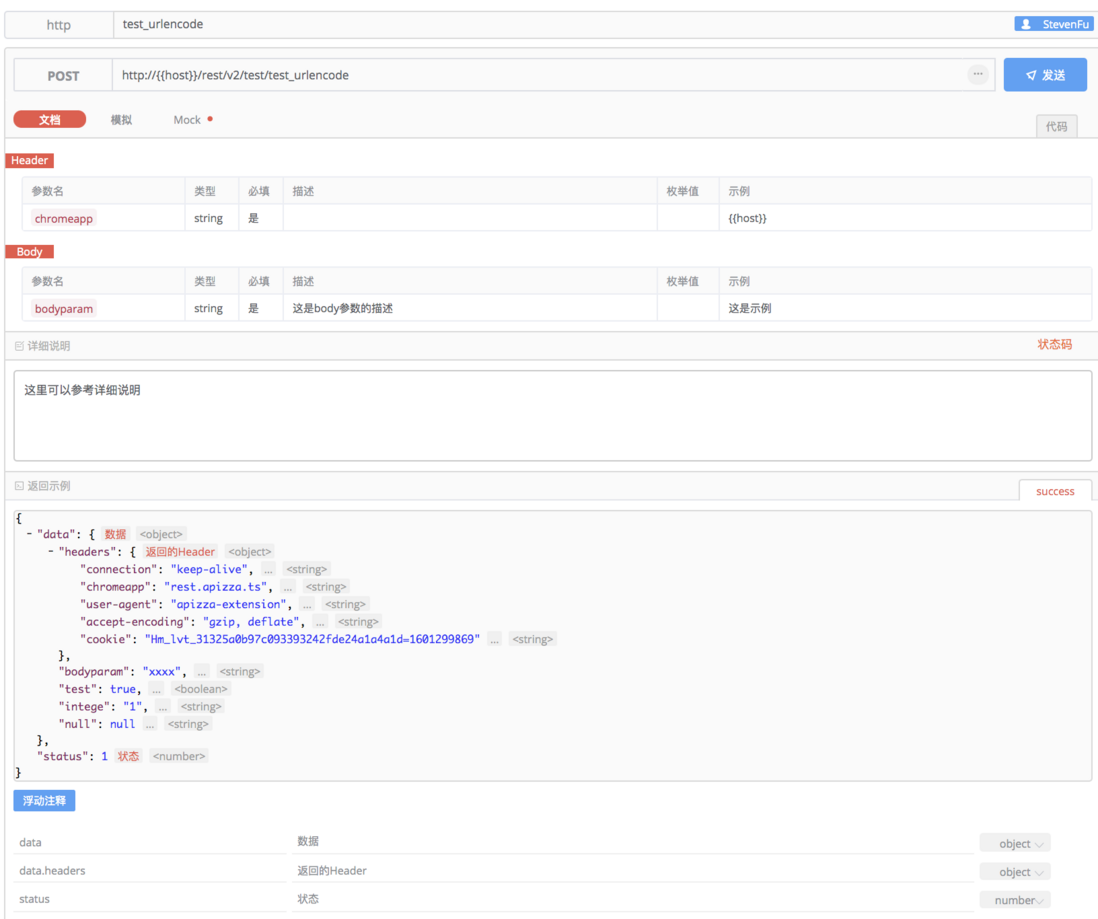Viewport: 1098px width, 919px height.
Task: Select the success response tab
Action: 1055,491
